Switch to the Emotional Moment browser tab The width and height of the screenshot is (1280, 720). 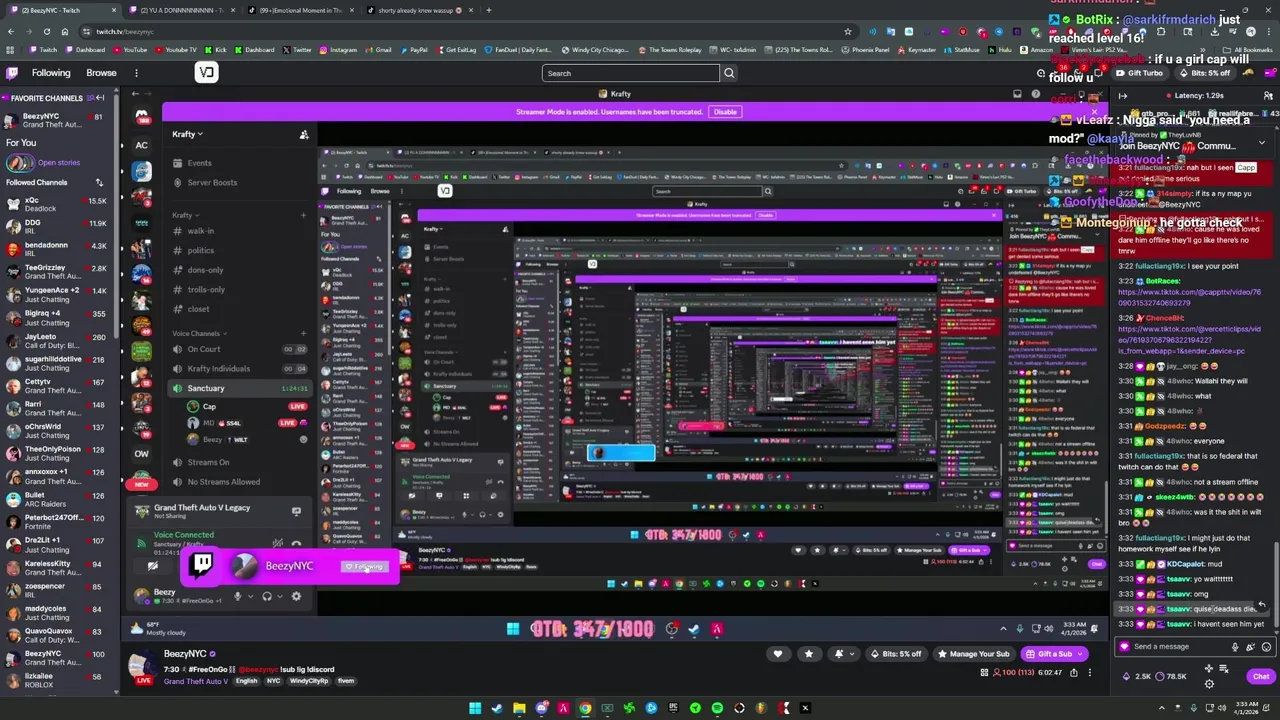pyautogui.click(x=301, y=10)
